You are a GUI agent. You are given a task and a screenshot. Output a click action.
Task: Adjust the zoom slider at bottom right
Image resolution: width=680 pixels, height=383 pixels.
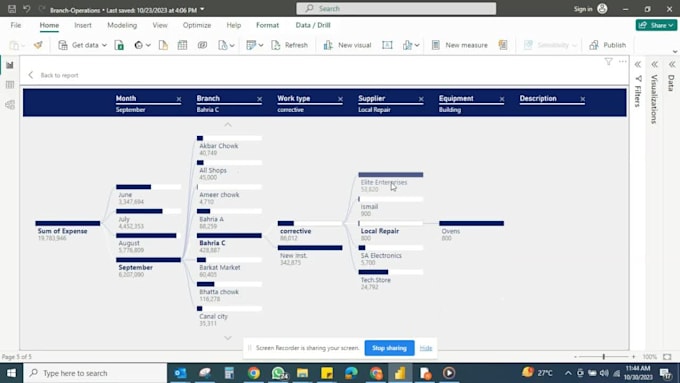click(x=604, y=357)
